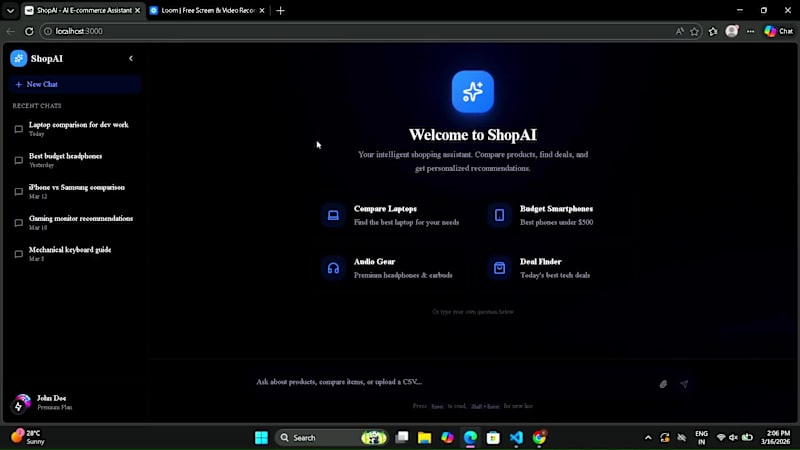Open a new browser tab
The image size is (800, 450).
[x=280, y=10]
